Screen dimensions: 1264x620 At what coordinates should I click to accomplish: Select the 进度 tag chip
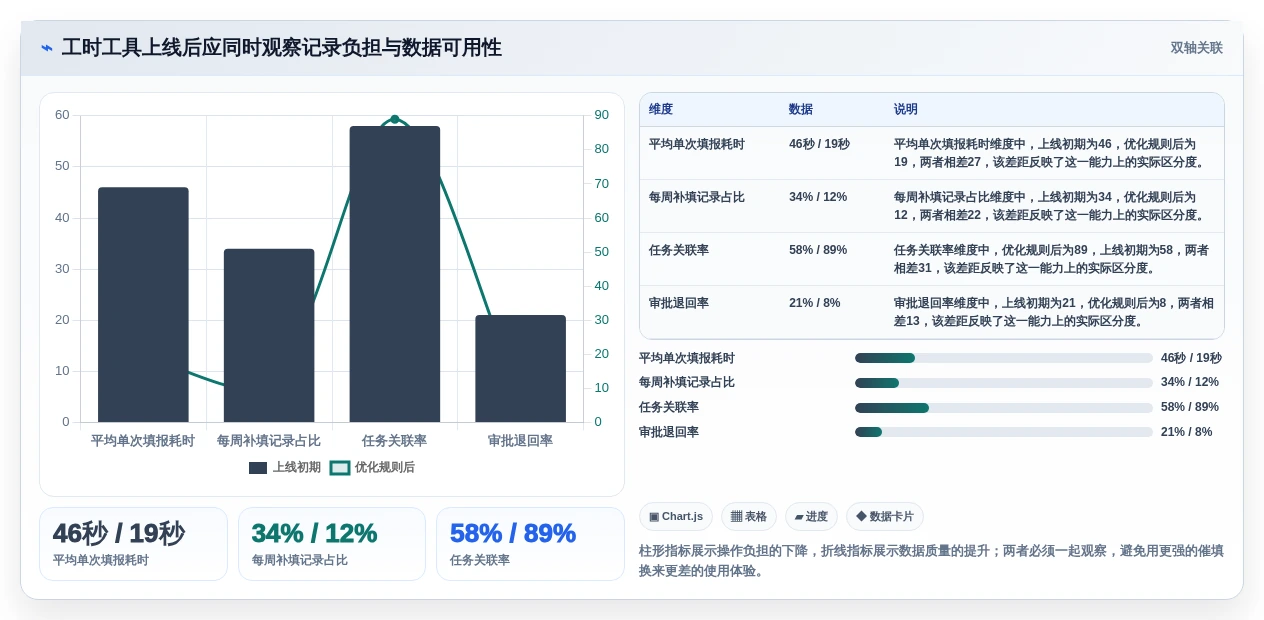(x=811, y=516)
